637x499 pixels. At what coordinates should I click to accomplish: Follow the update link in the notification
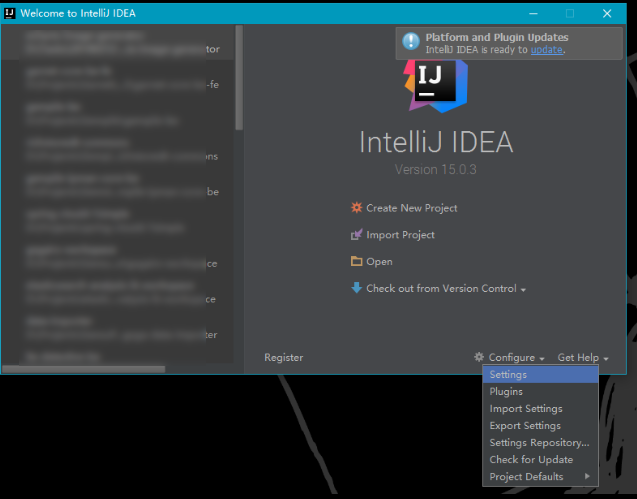click(546, 50)
